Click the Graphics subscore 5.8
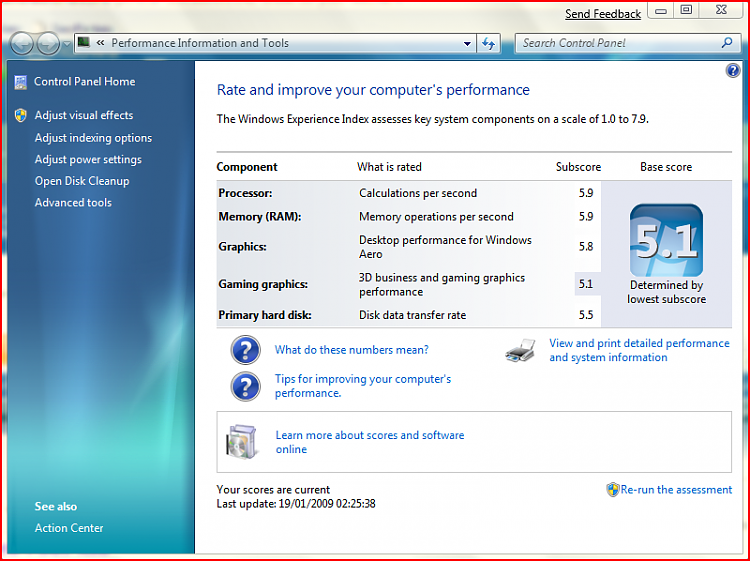This screenshot has height=561, width=750. tap(586, 247)
